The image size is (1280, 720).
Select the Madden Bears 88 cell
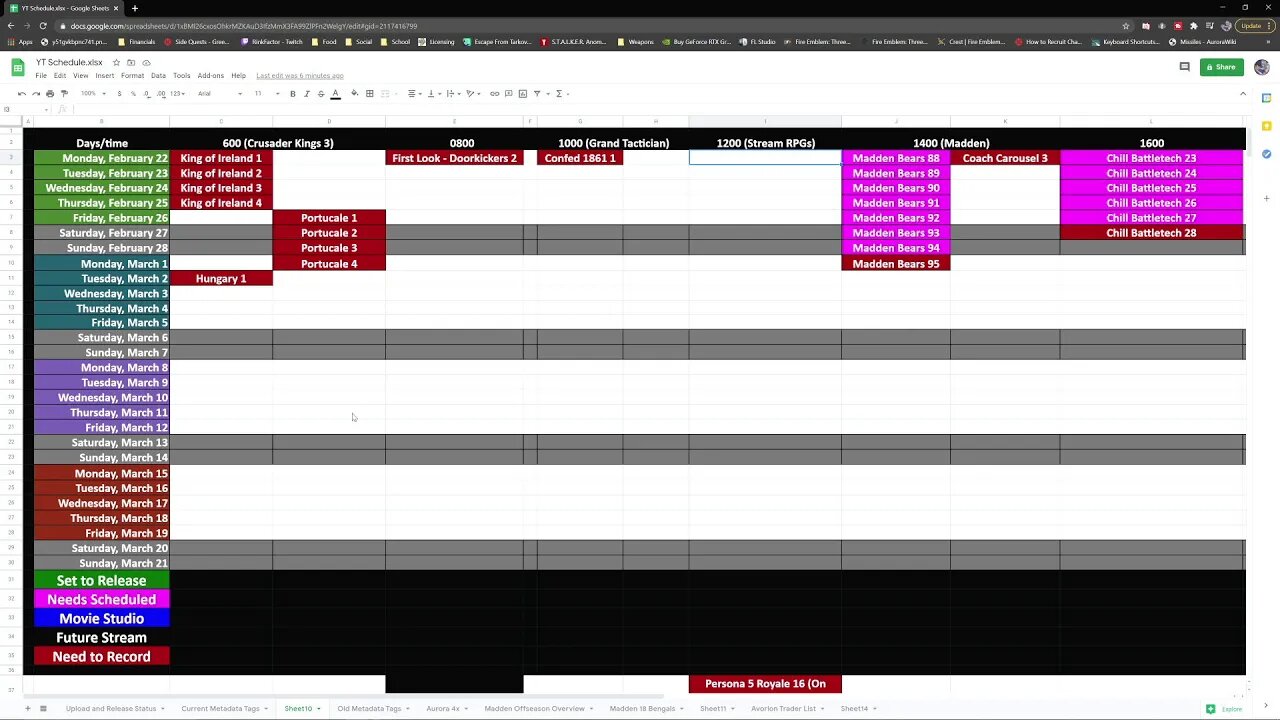pyautogui.click(x=896, y=158)
